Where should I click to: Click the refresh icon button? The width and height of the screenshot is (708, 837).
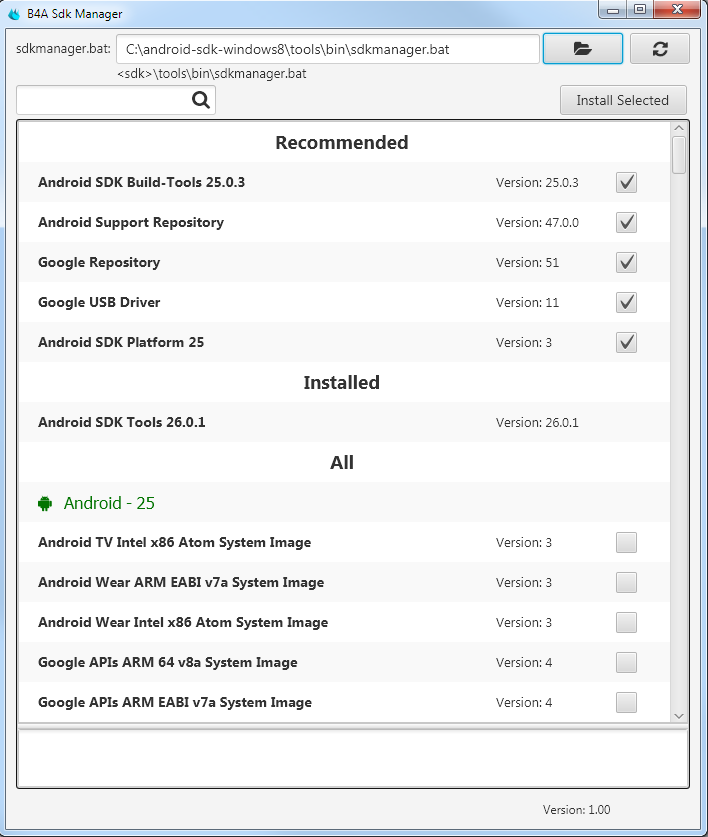coord(660,49)
